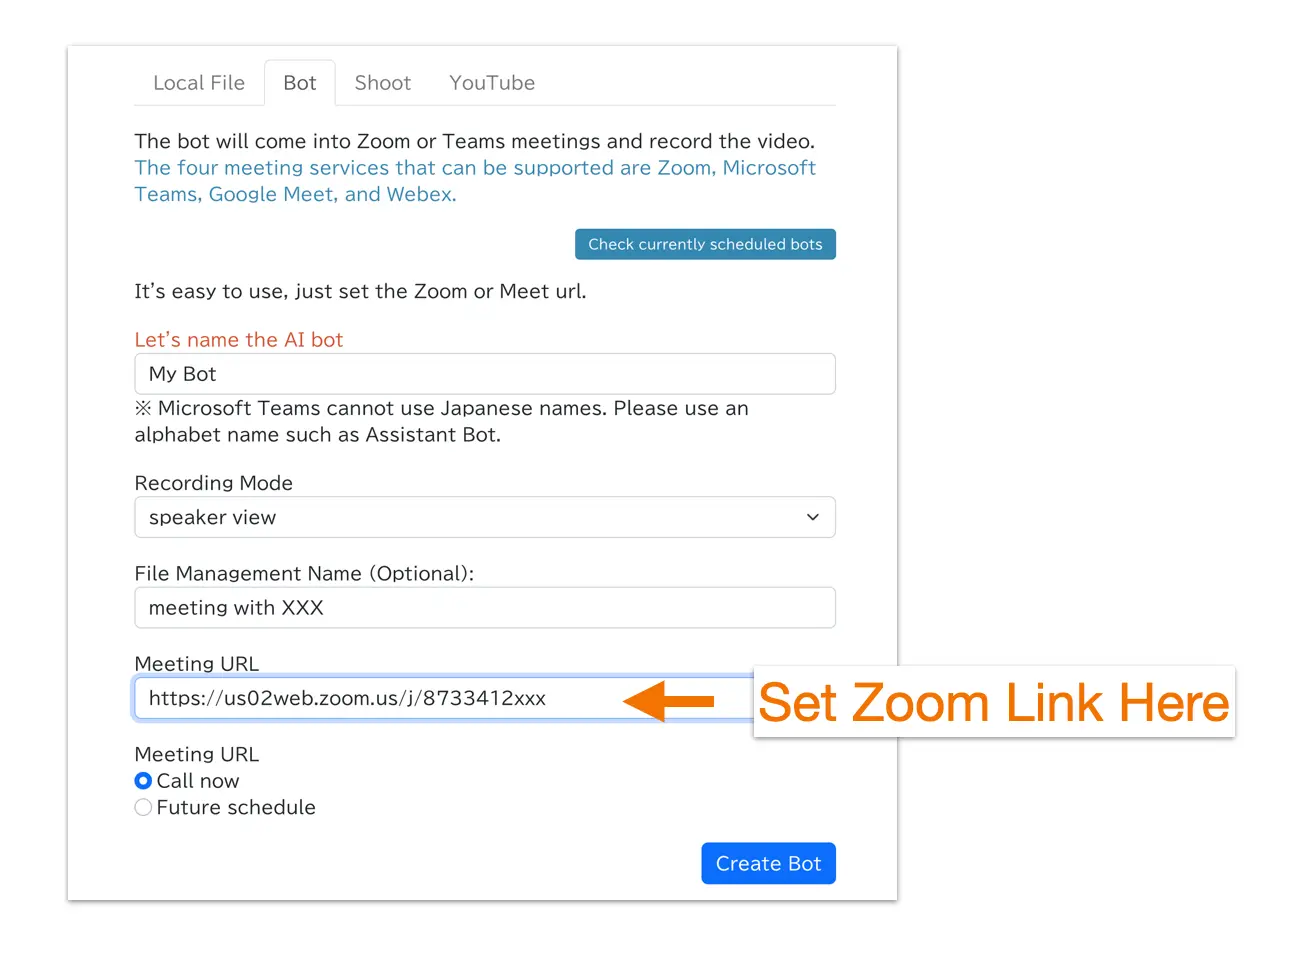Go to the YouTube tab

492,83
